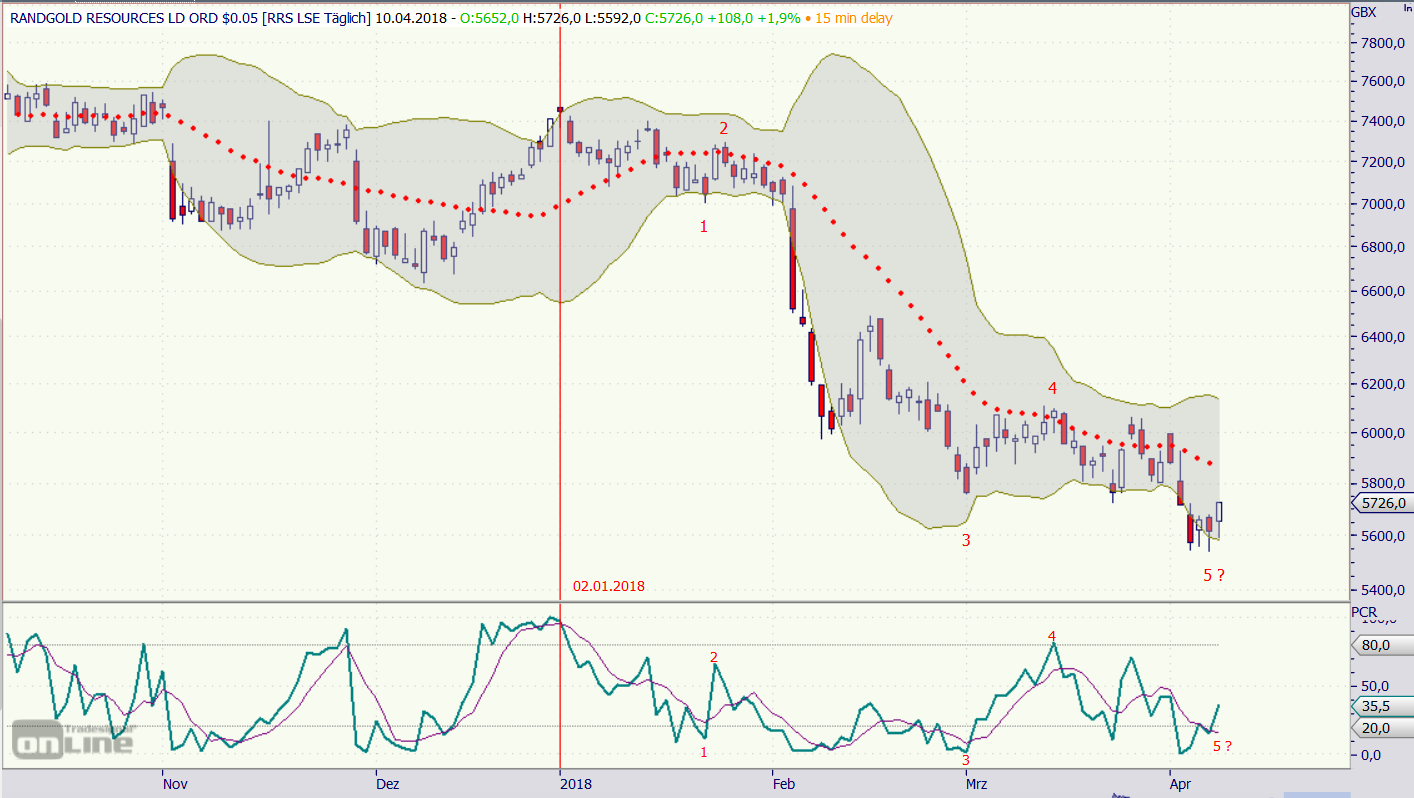Select wave label 3 in the price chart
This screenshot has width=1414, height=798.
pyautogui.click(x=966, y=540)
